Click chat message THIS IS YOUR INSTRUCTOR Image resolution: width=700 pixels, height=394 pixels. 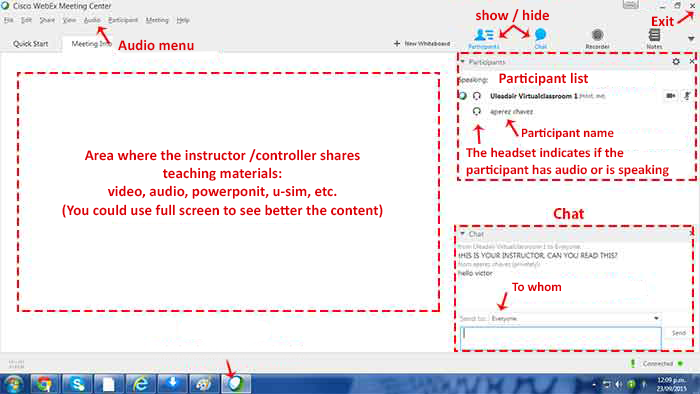[538, 255]
